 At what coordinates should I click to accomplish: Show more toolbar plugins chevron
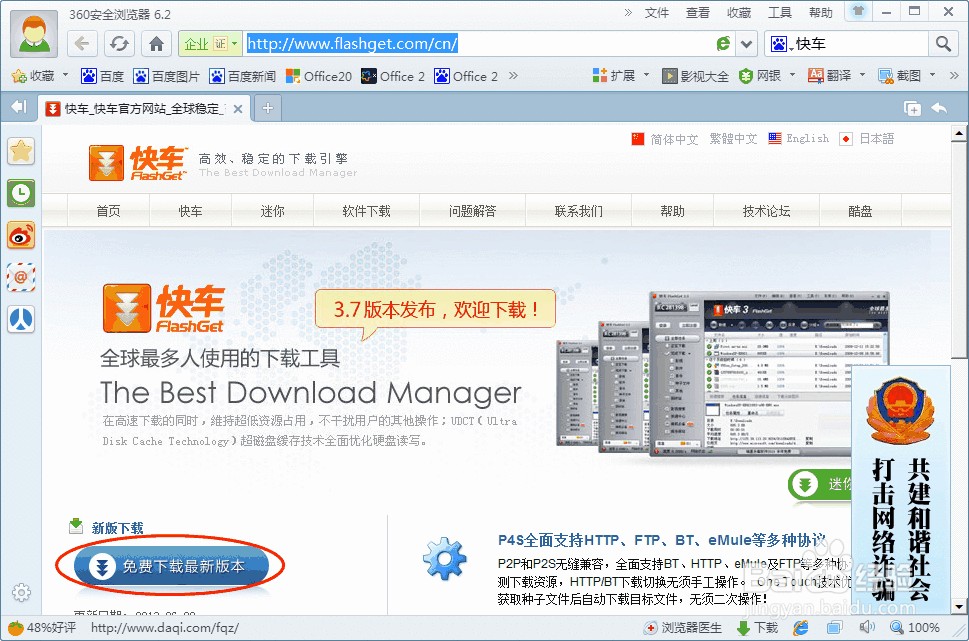click(x=954, y=75)
